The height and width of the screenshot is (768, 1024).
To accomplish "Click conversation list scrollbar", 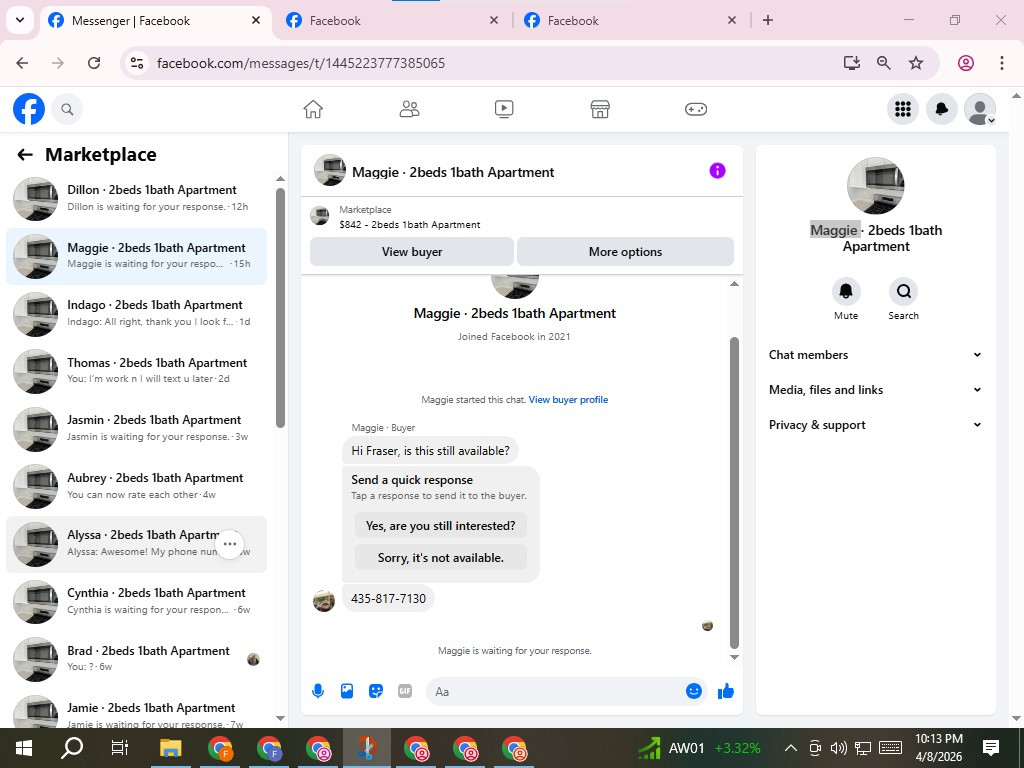I will (280, 308).
